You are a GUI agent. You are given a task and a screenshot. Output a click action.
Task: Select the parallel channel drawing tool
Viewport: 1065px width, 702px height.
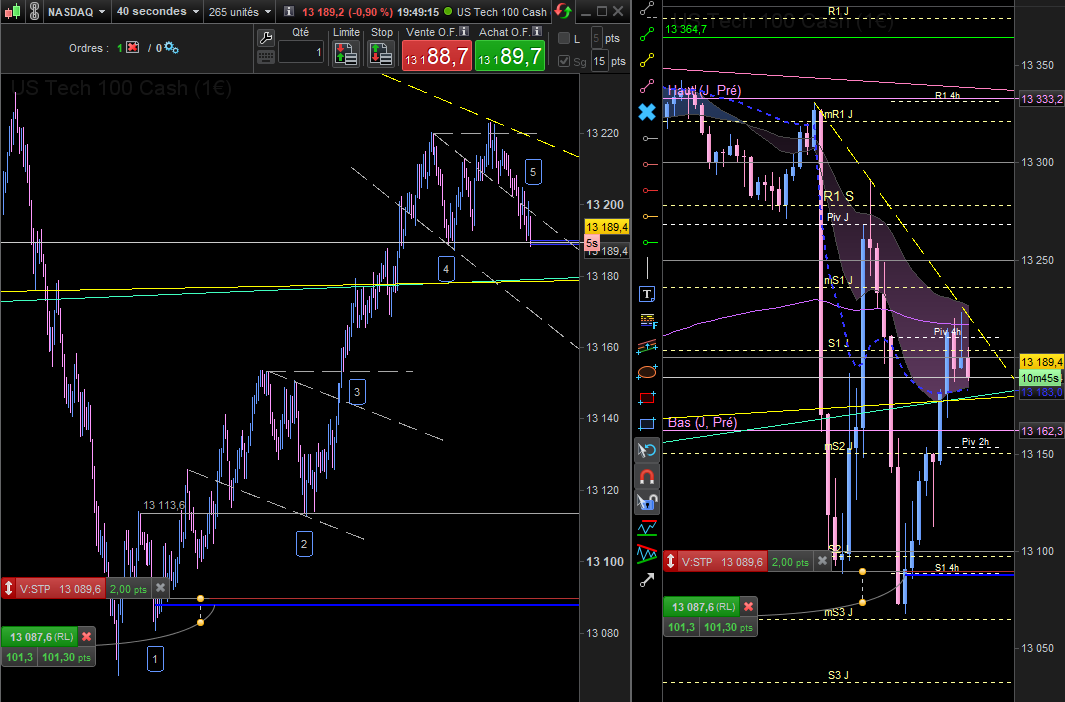pyautogui.click(x=647, y=346)
